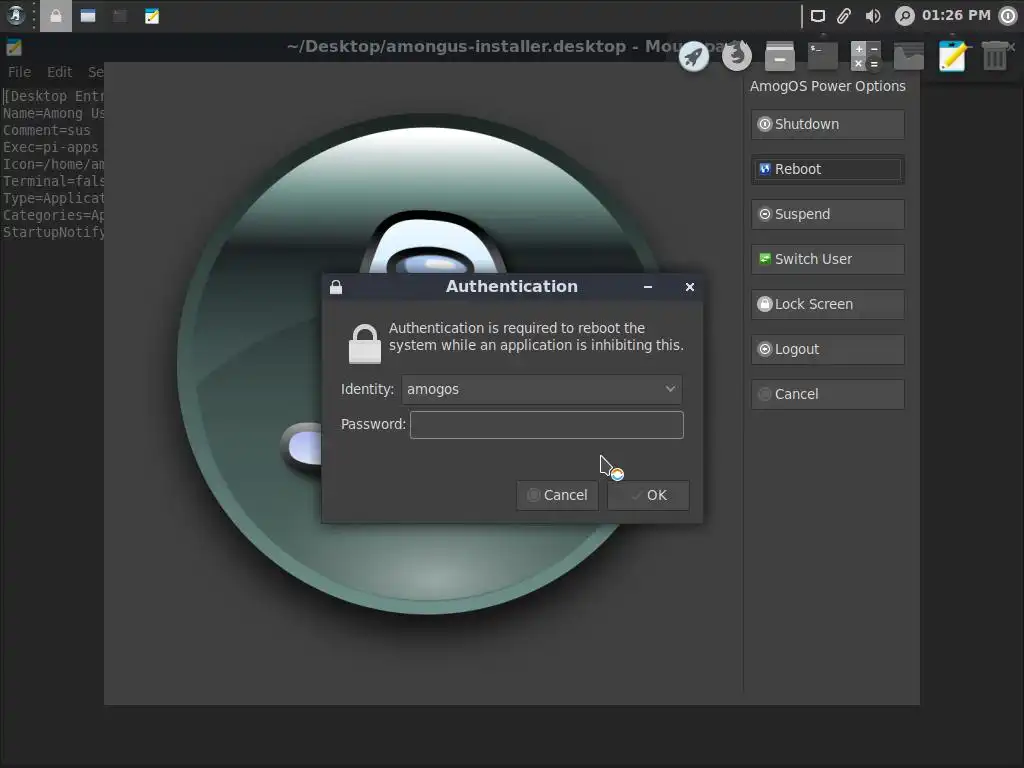Click the [Desktop Entry line in Mousepad
1024x768 pixels.
click(53, 96)
